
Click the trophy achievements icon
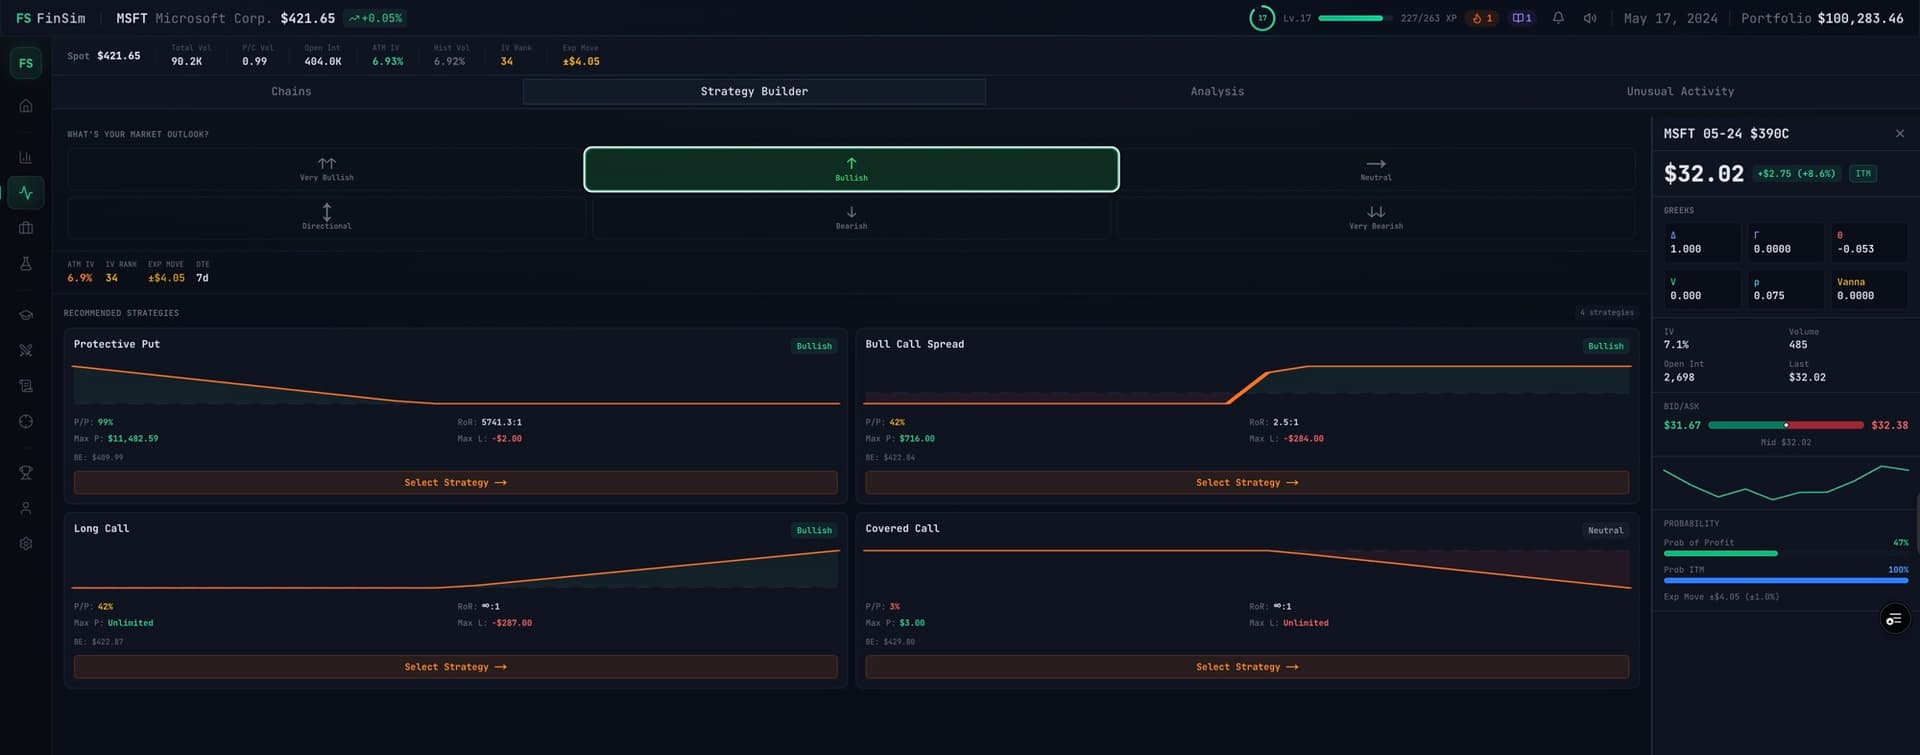[x=26, y=473]
